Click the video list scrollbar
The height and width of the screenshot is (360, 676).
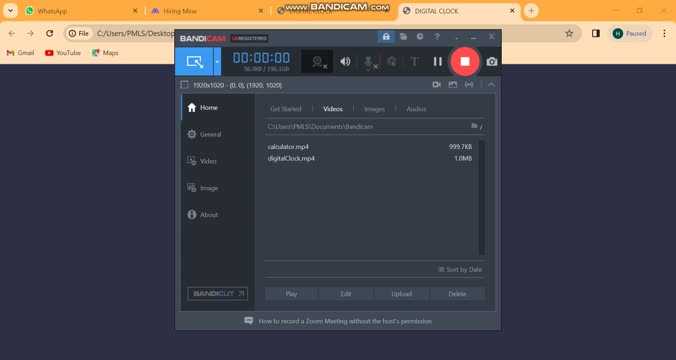coord(482,197)
